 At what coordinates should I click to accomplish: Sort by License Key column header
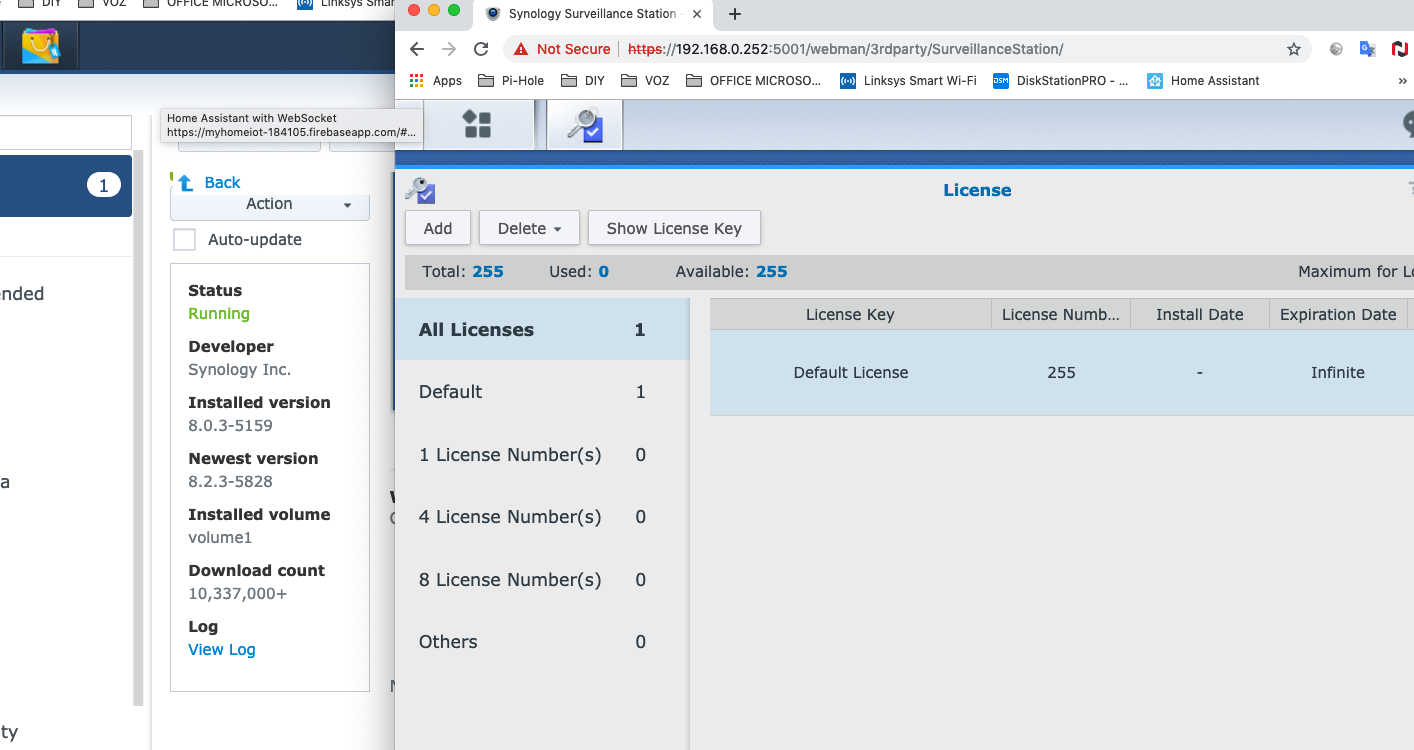coord(850,314)
